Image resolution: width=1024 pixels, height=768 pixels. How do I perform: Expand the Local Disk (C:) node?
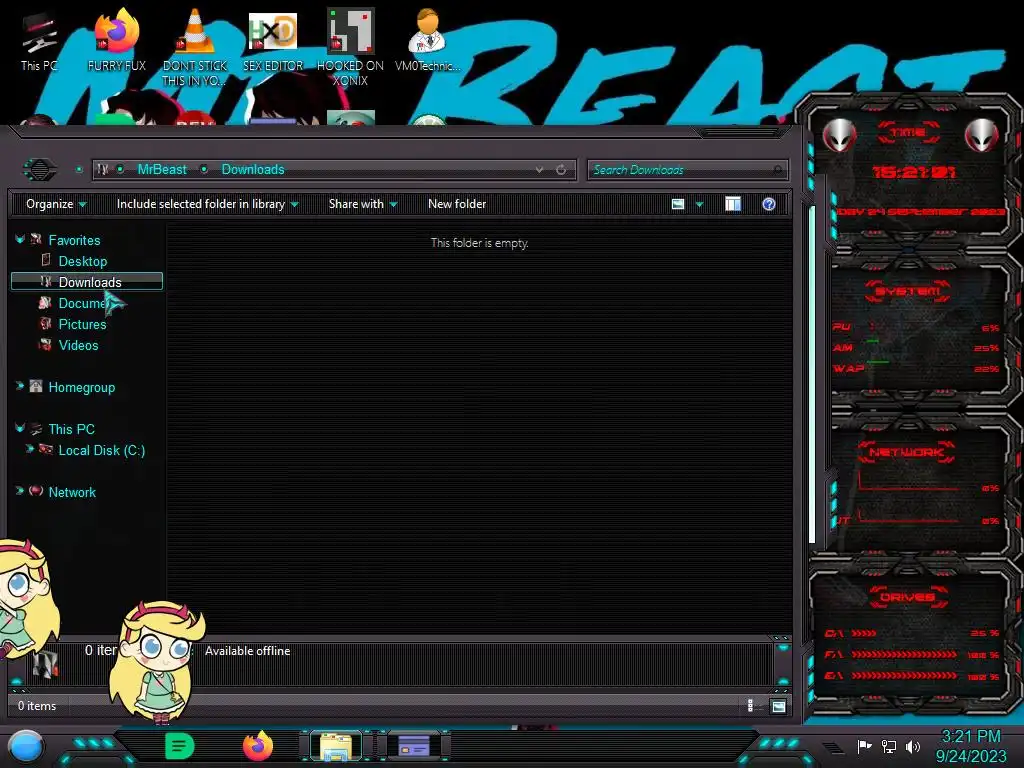(29, 449)
